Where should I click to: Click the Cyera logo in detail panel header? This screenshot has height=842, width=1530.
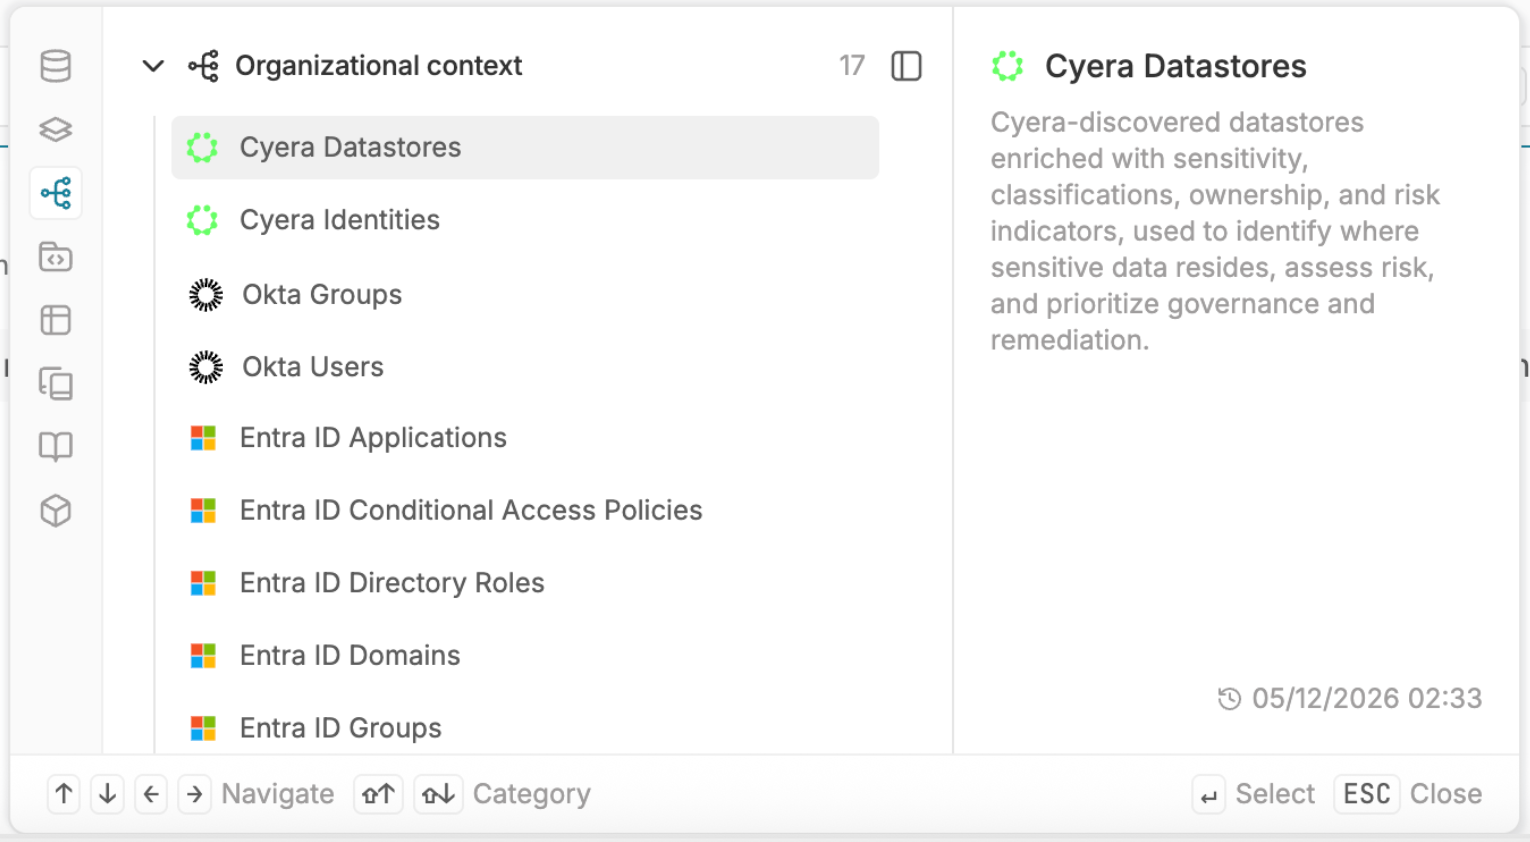point(1008,66)
